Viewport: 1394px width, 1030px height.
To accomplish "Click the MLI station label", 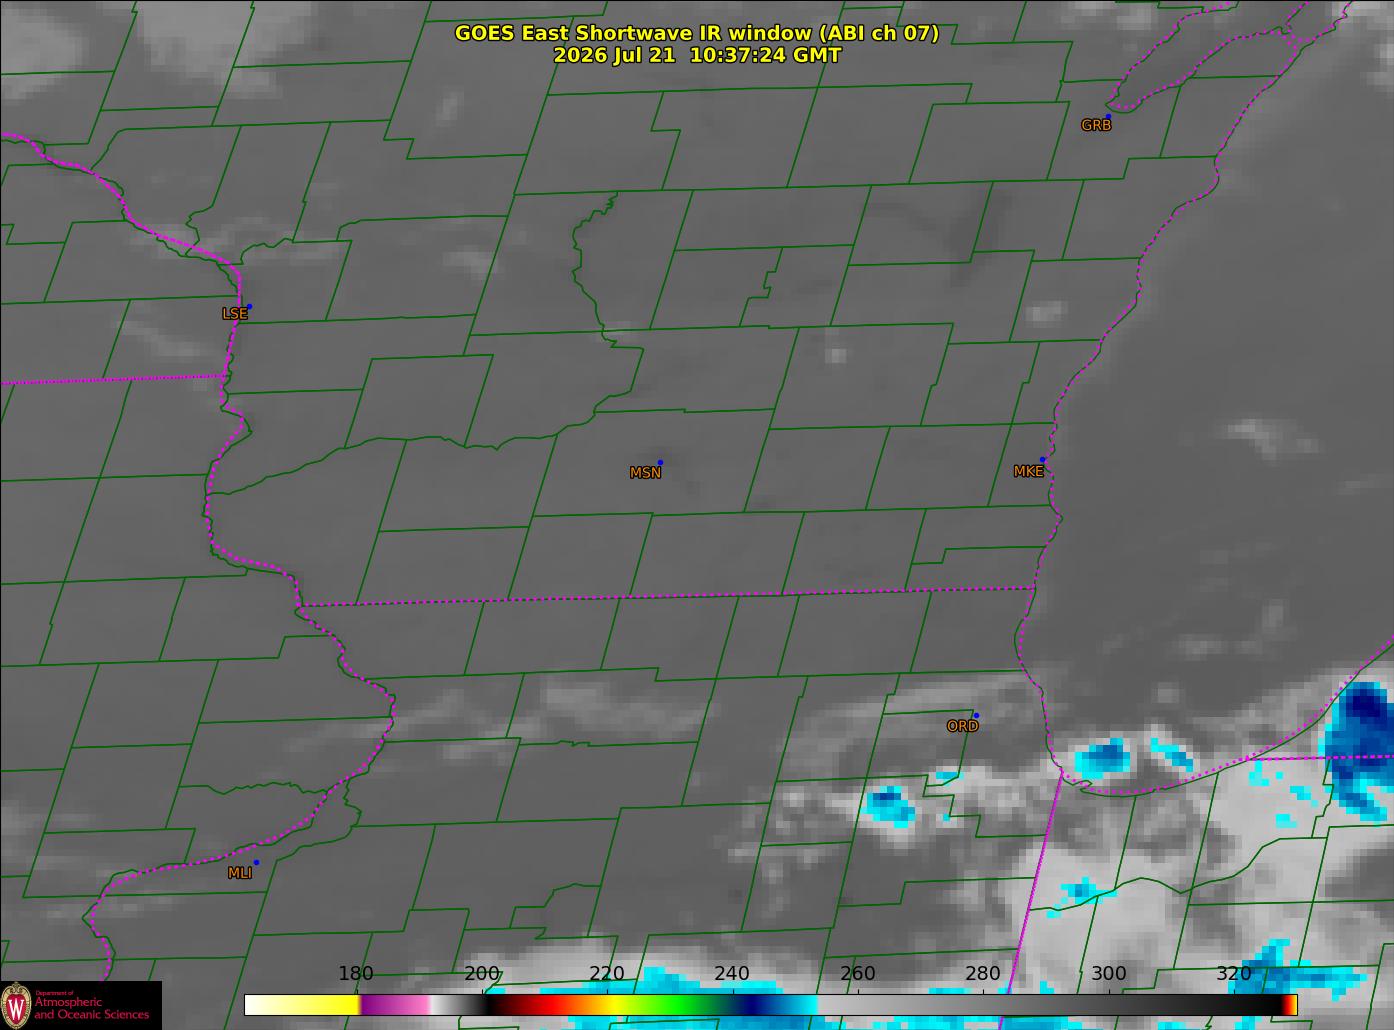I will click(x=240, y=873).
